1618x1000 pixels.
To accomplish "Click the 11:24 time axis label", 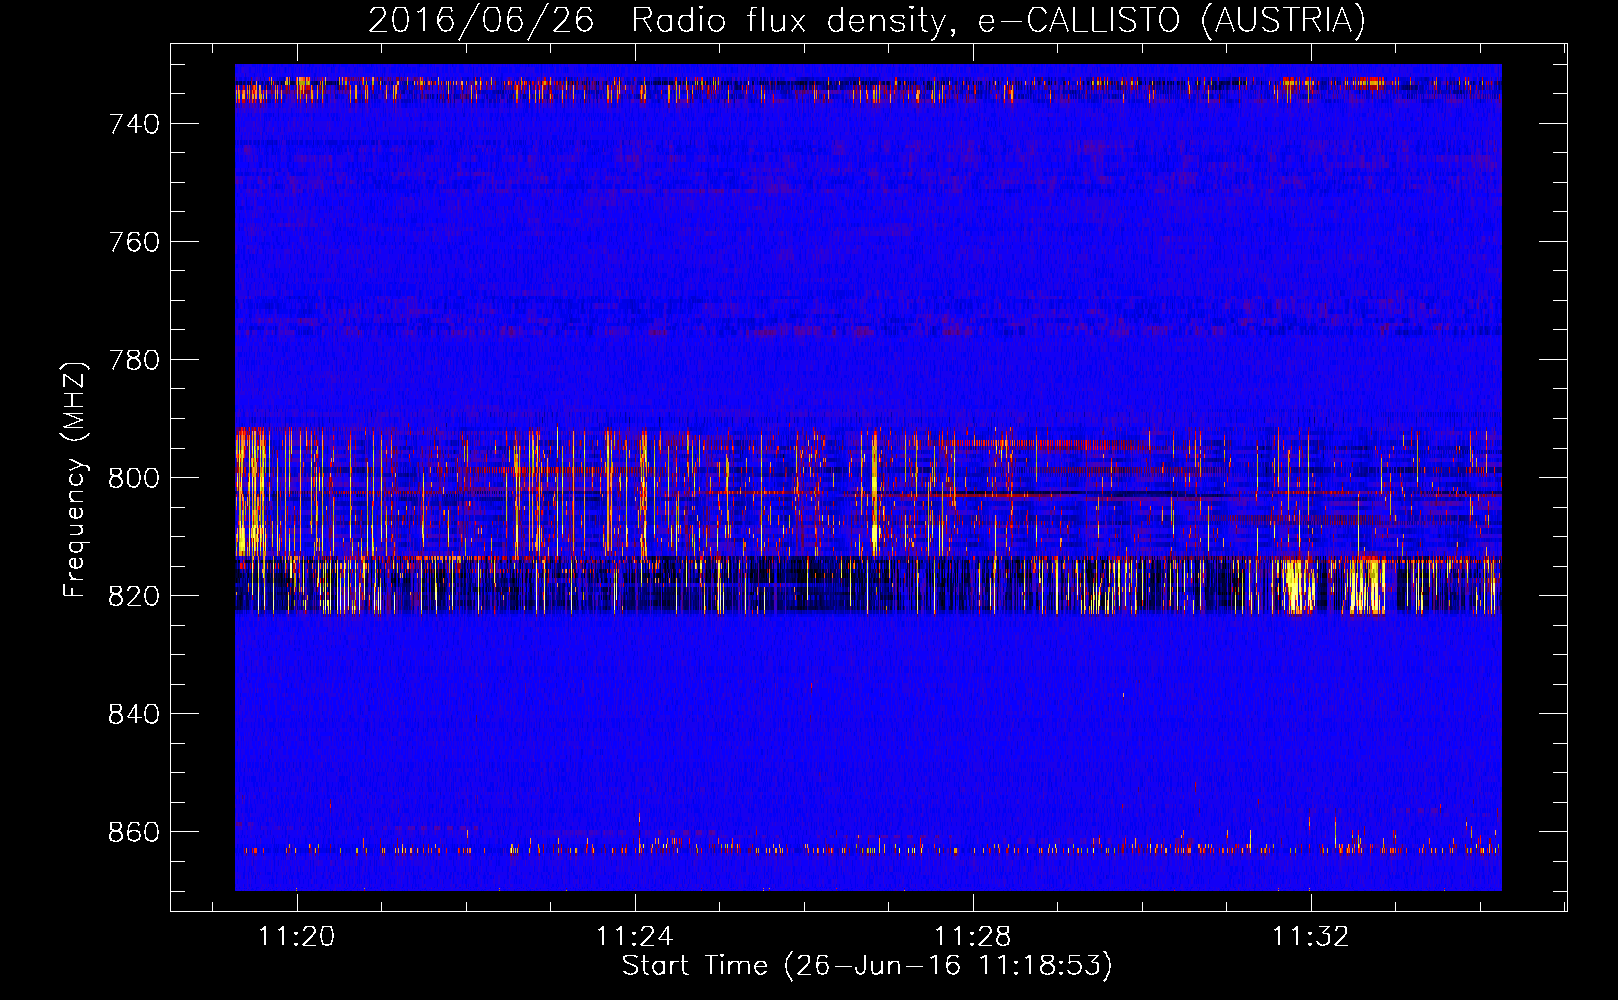I will tap(635, 937).
